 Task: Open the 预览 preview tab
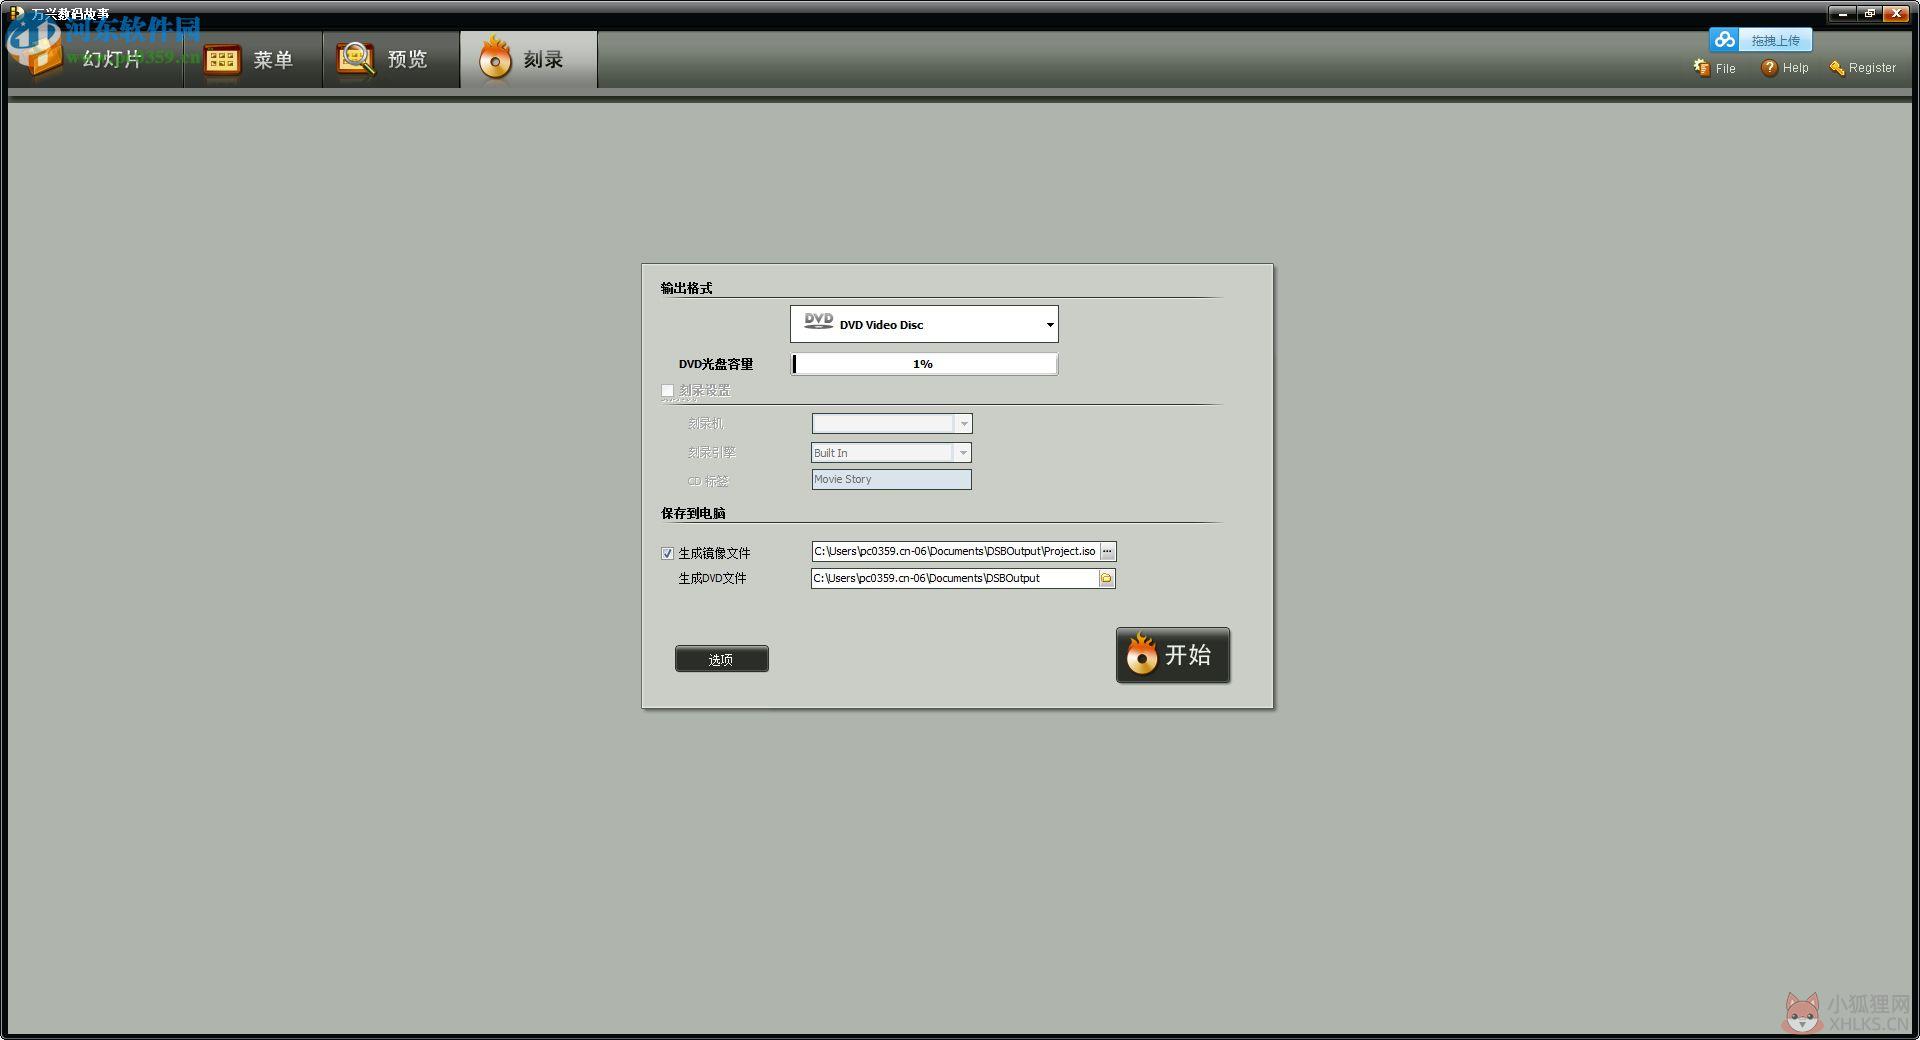point(391,59)
